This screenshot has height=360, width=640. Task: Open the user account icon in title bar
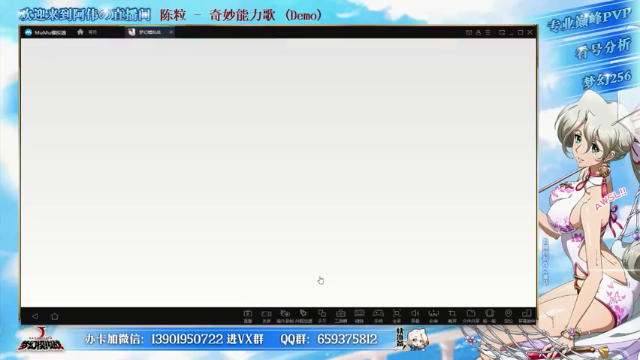(478, 32)
